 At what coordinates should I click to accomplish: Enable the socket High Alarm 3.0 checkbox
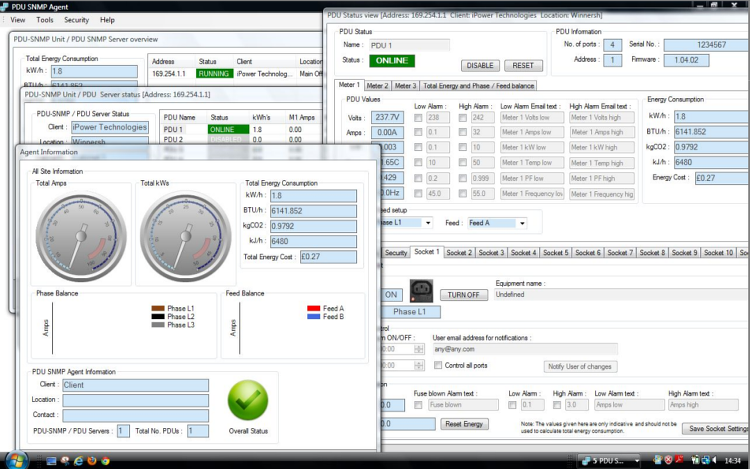(x=557, y=405)
